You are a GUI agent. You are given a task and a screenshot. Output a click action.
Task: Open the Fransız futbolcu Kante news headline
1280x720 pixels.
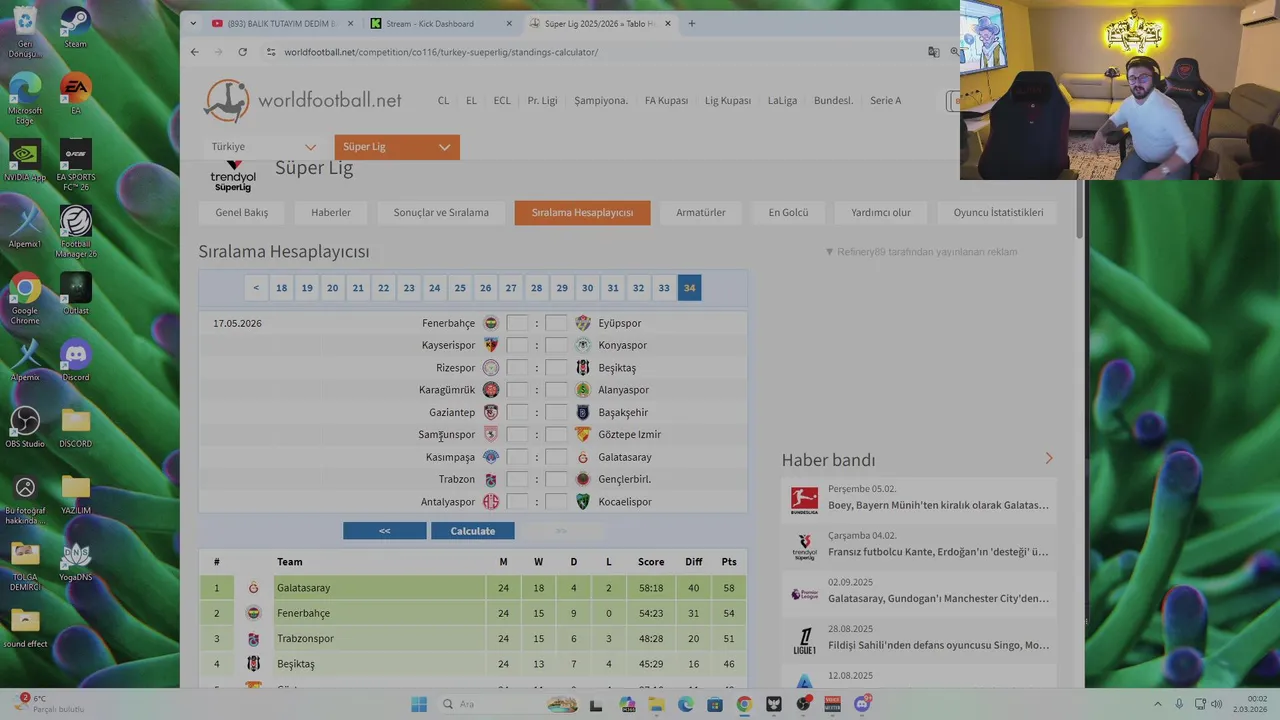pos(938,551)
